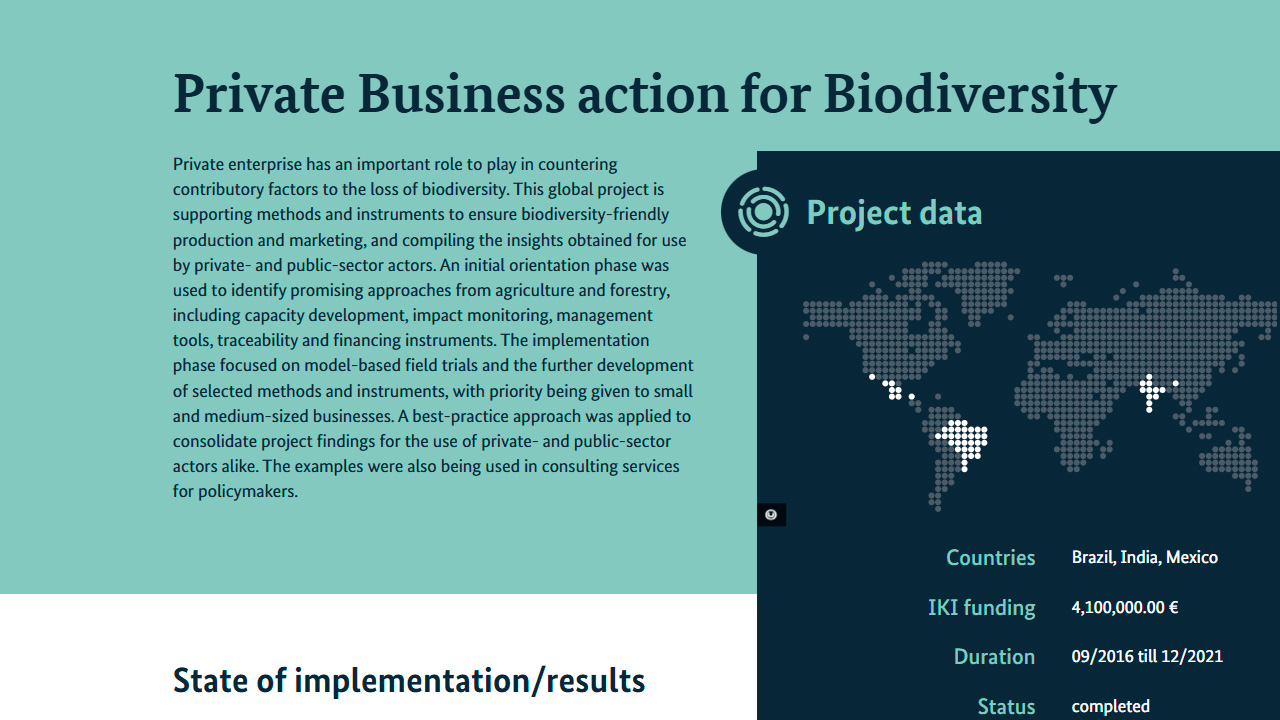Viewport: 1280px width, 720px height.
Task: Click the 'Brazil, India, Mexico' value
Action: (x=1144, y=558)
